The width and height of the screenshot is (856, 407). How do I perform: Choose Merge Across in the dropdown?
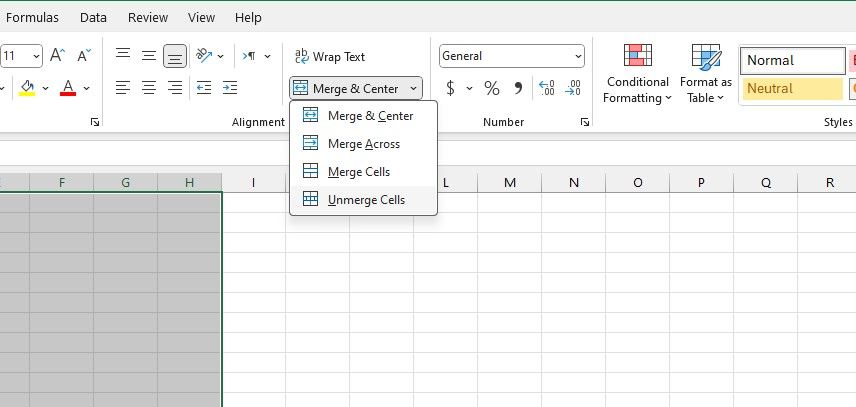pyautogui.click(x=363, y=143)
